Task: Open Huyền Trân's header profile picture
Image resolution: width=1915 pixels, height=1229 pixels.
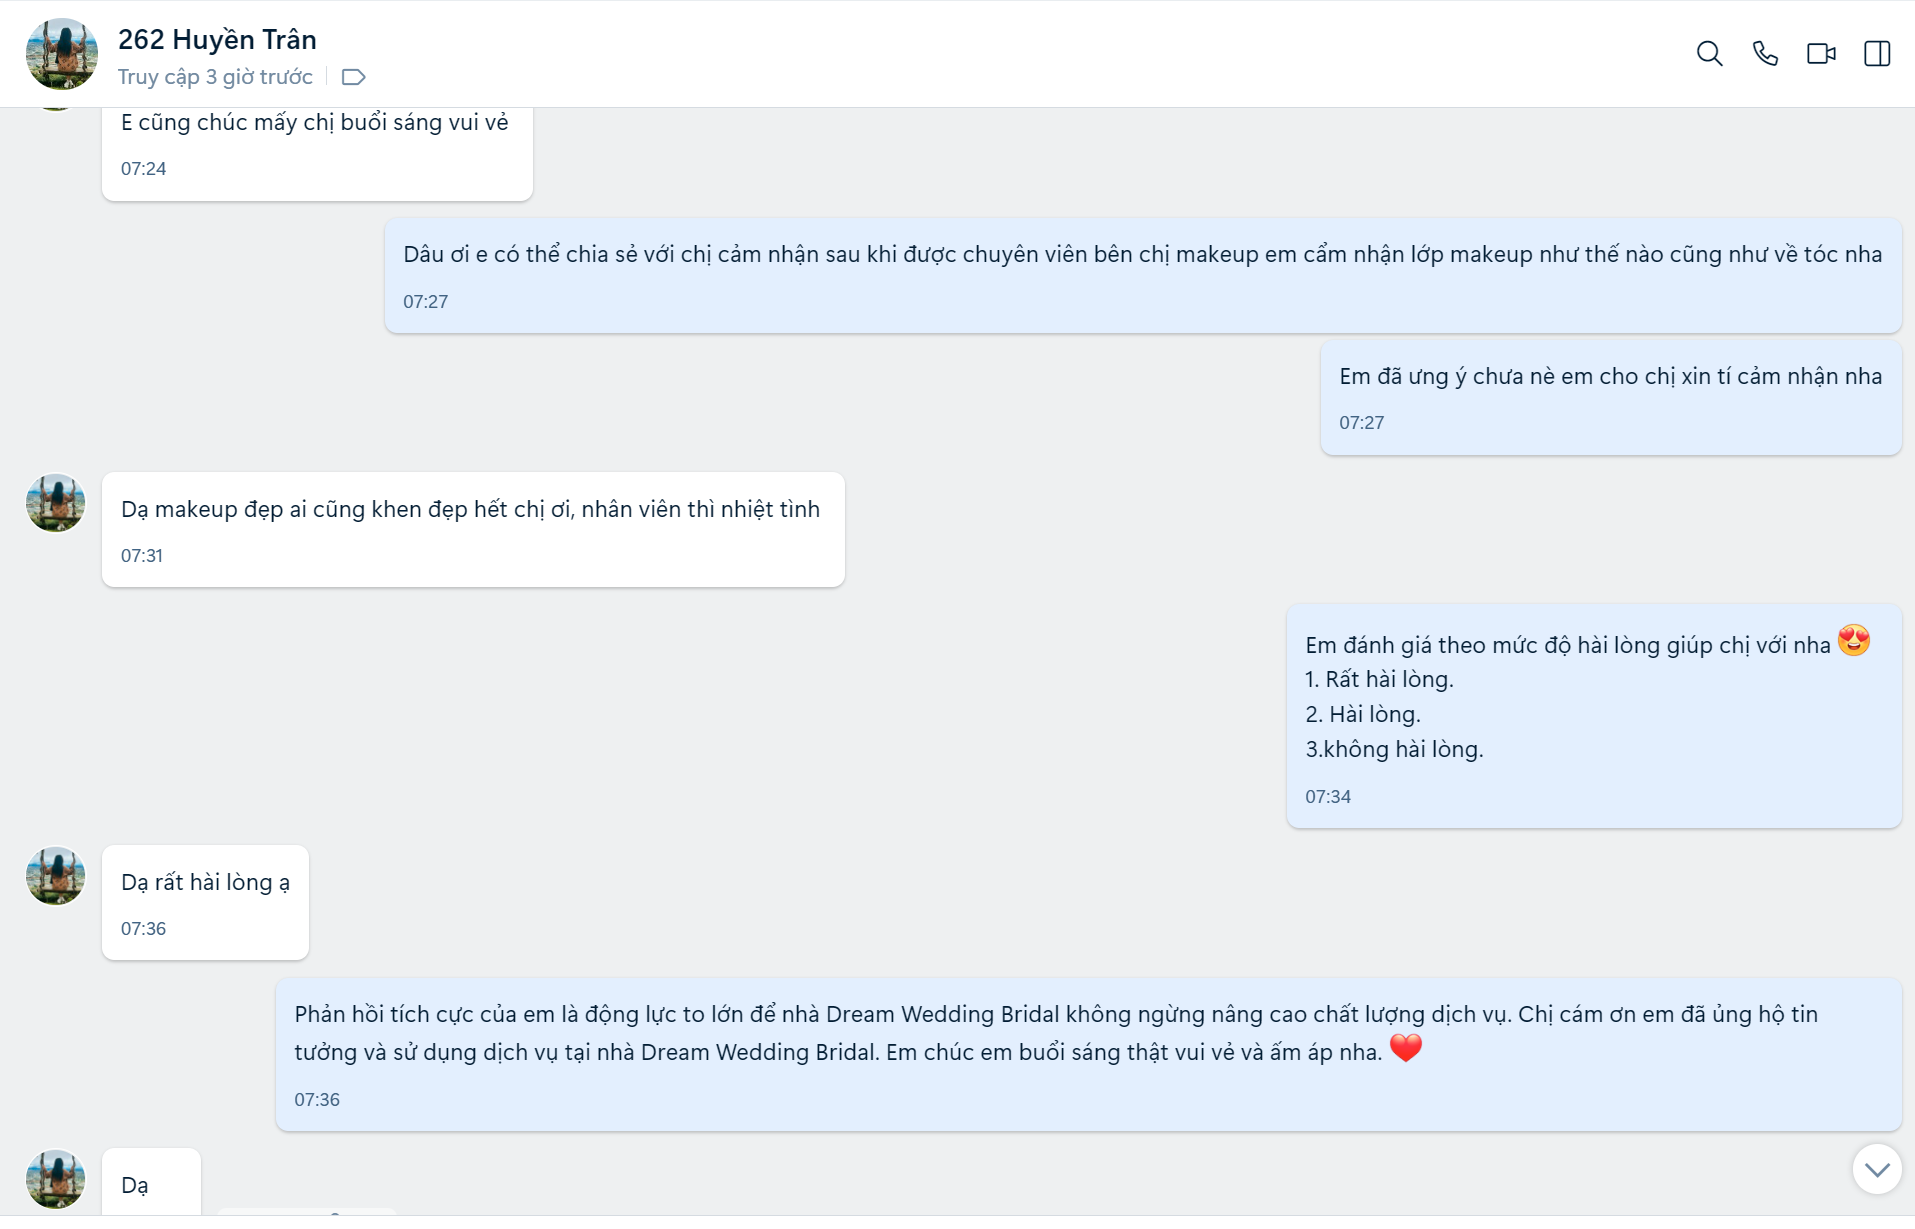Action: tap(62, 54)
